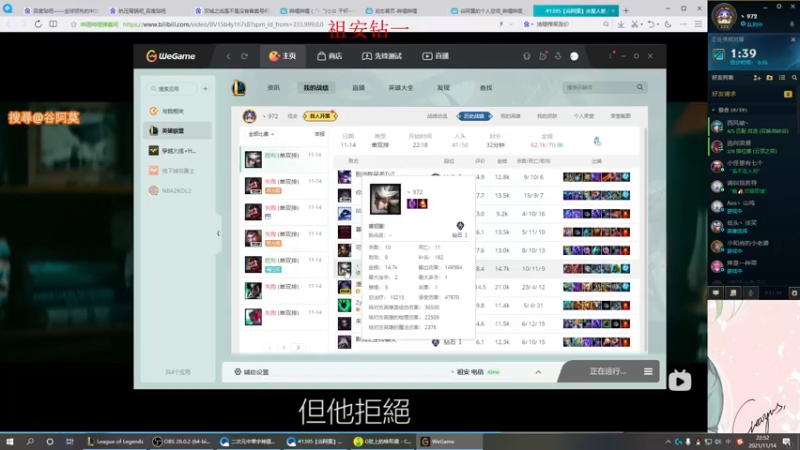The height and width of the screenshot is (450, 800).
Task: Click the 5/4/31 player champion portrait
Action: click(x=344, y=305)
